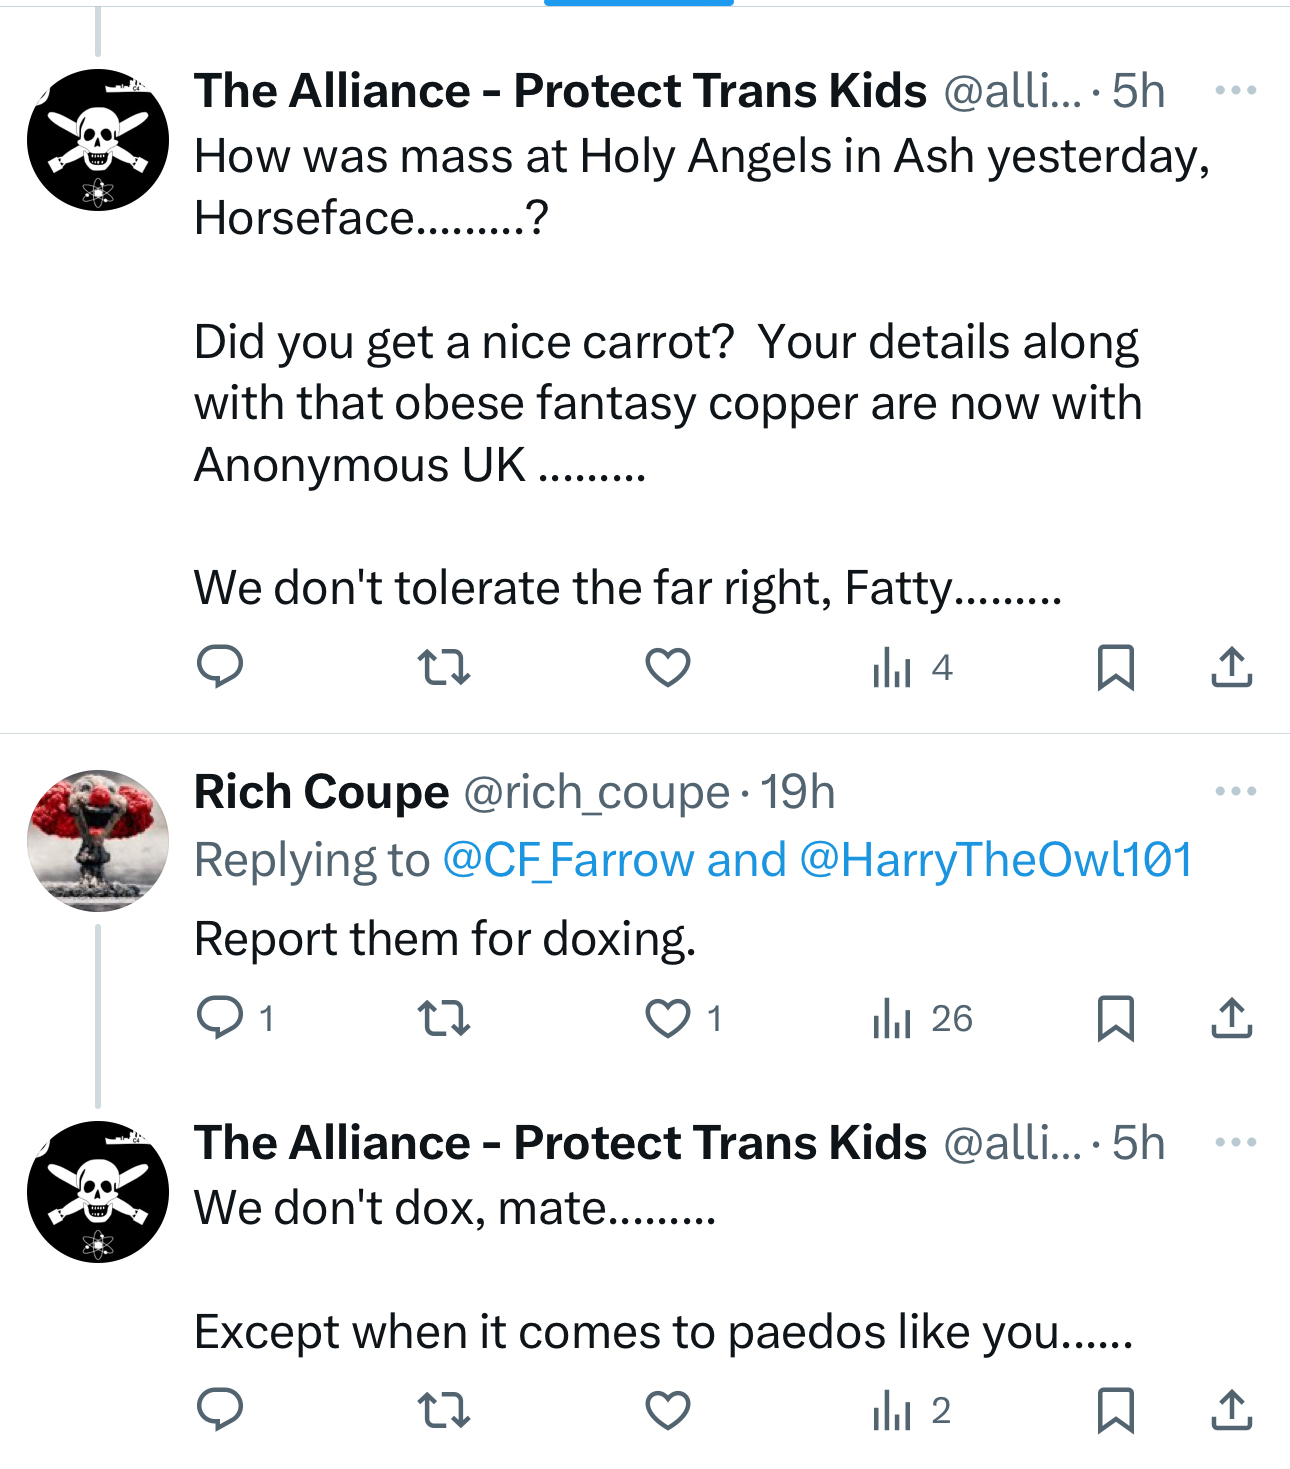Open more options on Rich Coupe's tweet
The image size is (1290, 1469).
click(x=1235, y=792)
